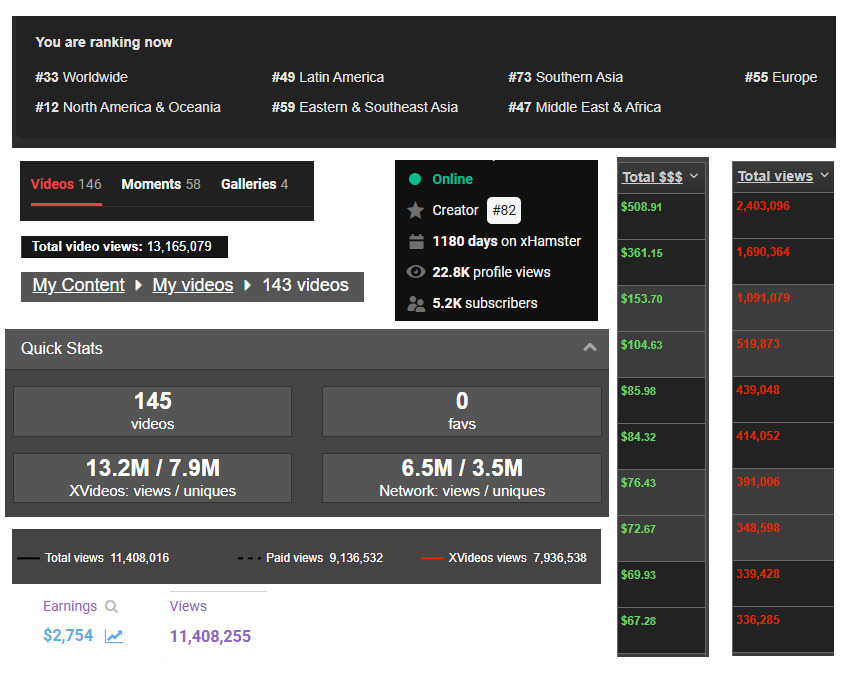Click the green Online status dot
This screenshot has width=856, height=690.
pyautogui.click(x=415, y=179)
